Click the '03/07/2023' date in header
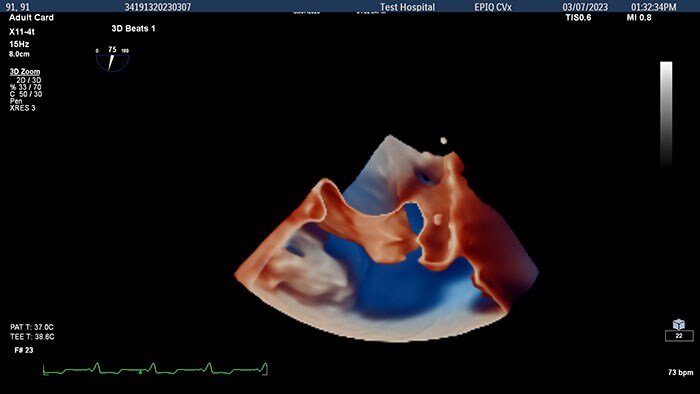 (x=585, y=7)
